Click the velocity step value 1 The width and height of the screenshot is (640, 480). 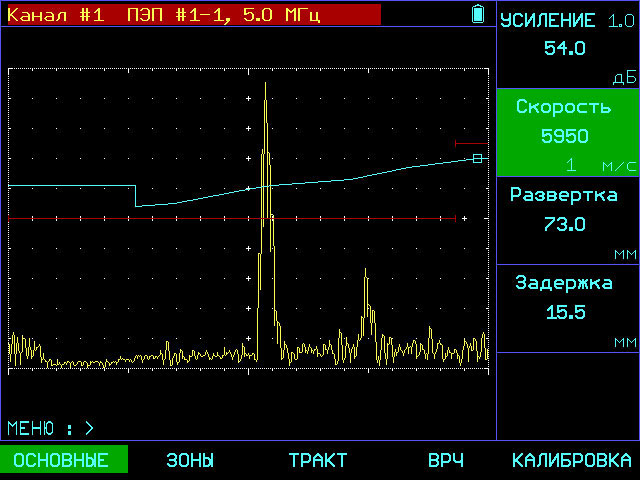571,165
